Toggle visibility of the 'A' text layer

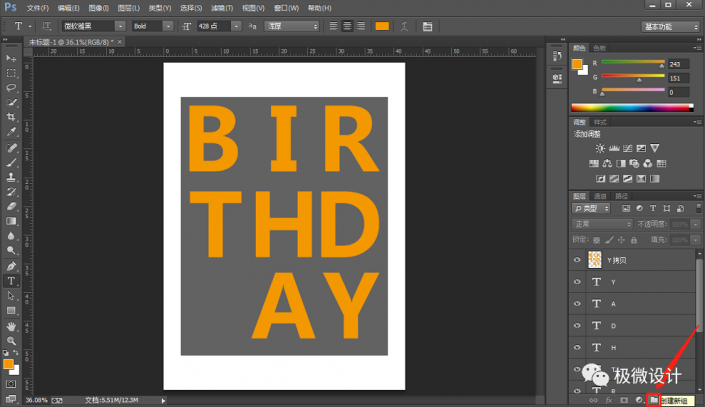[577, 304]
